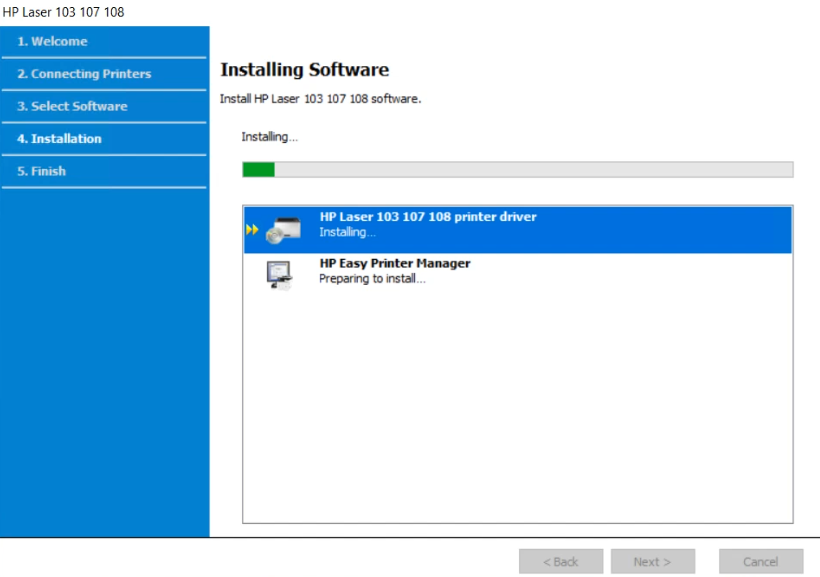Image resolution: width=820 pixels, height=577 pixels.
Task: Select the HP Easy Printer Manager title
Action: pos(394,264)
